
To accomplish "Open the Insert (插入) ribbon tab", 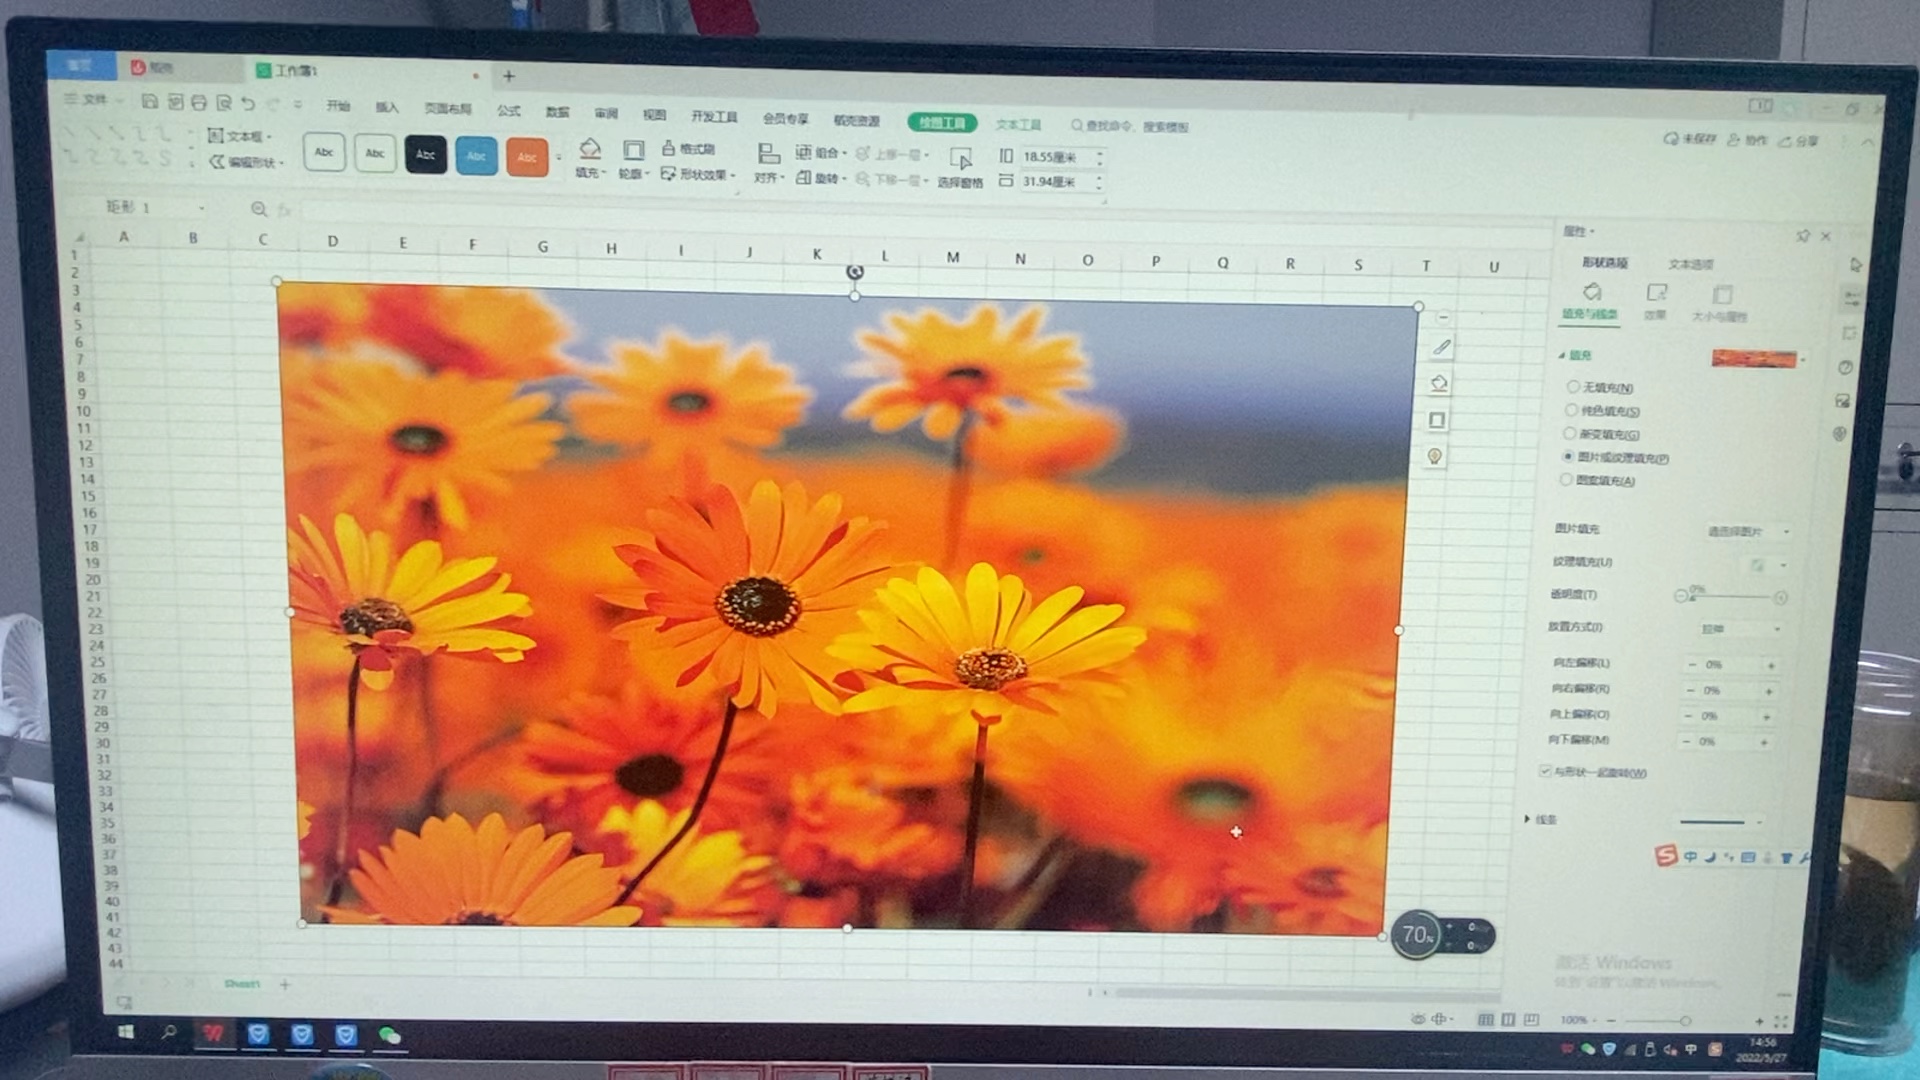I will pos(386,107).
